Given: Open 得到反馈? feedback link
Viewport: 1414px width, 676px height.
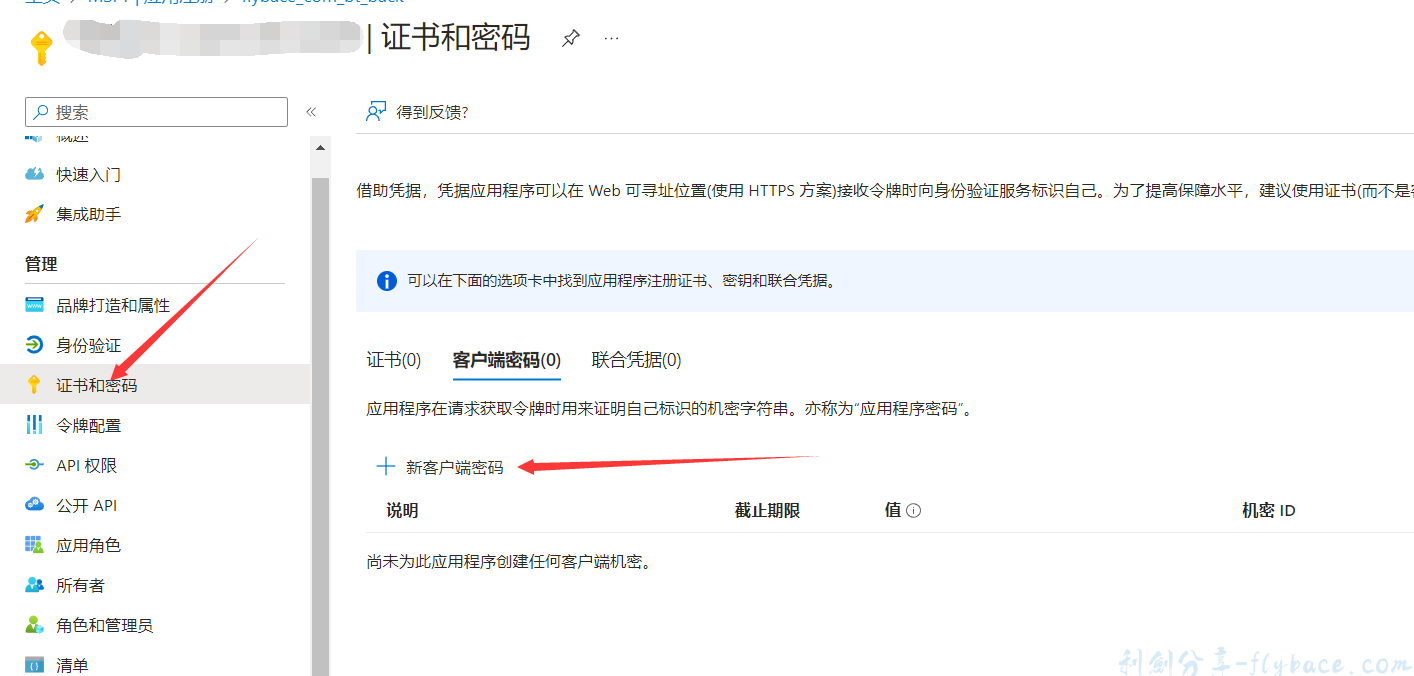Looking at the screenshot, I should point(432,112).
